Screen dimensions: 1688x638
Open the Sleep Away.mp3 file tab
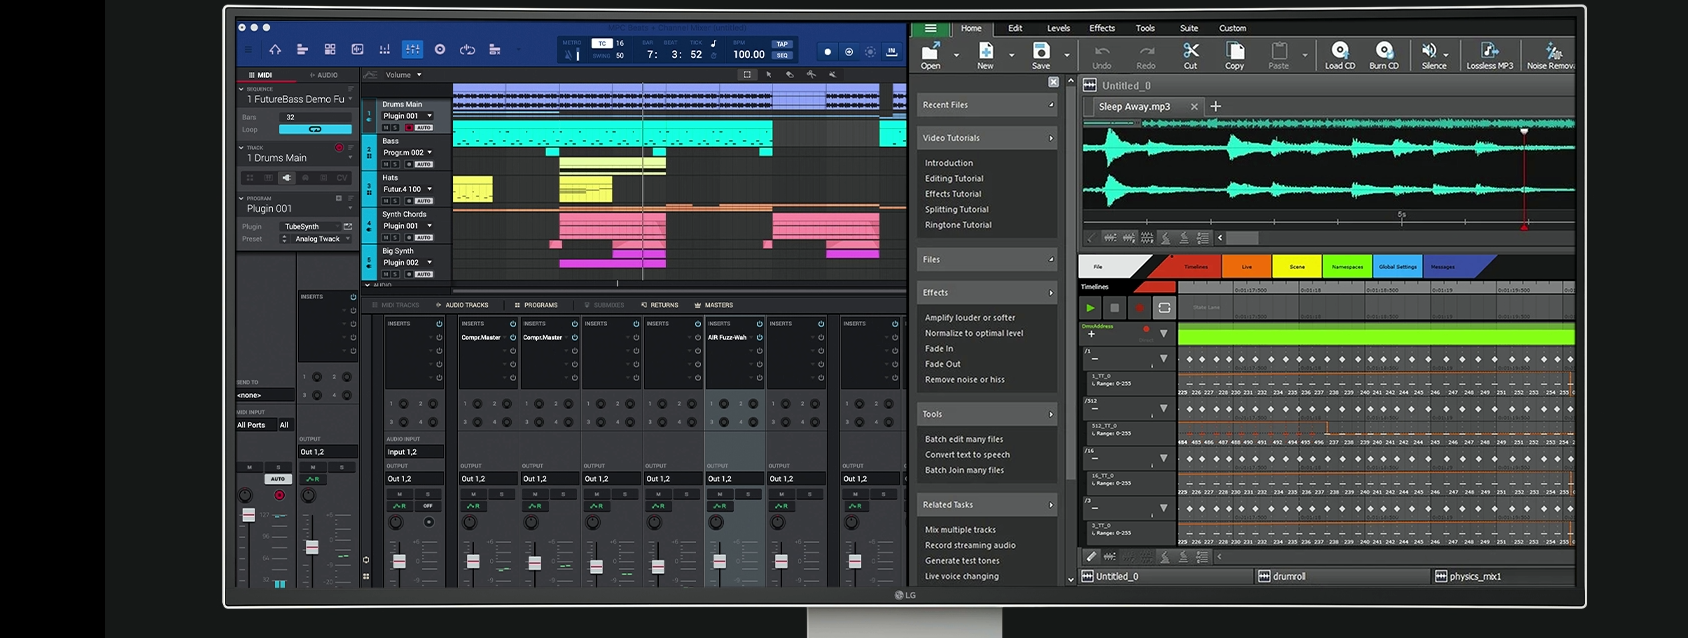tap(1134, 107)
